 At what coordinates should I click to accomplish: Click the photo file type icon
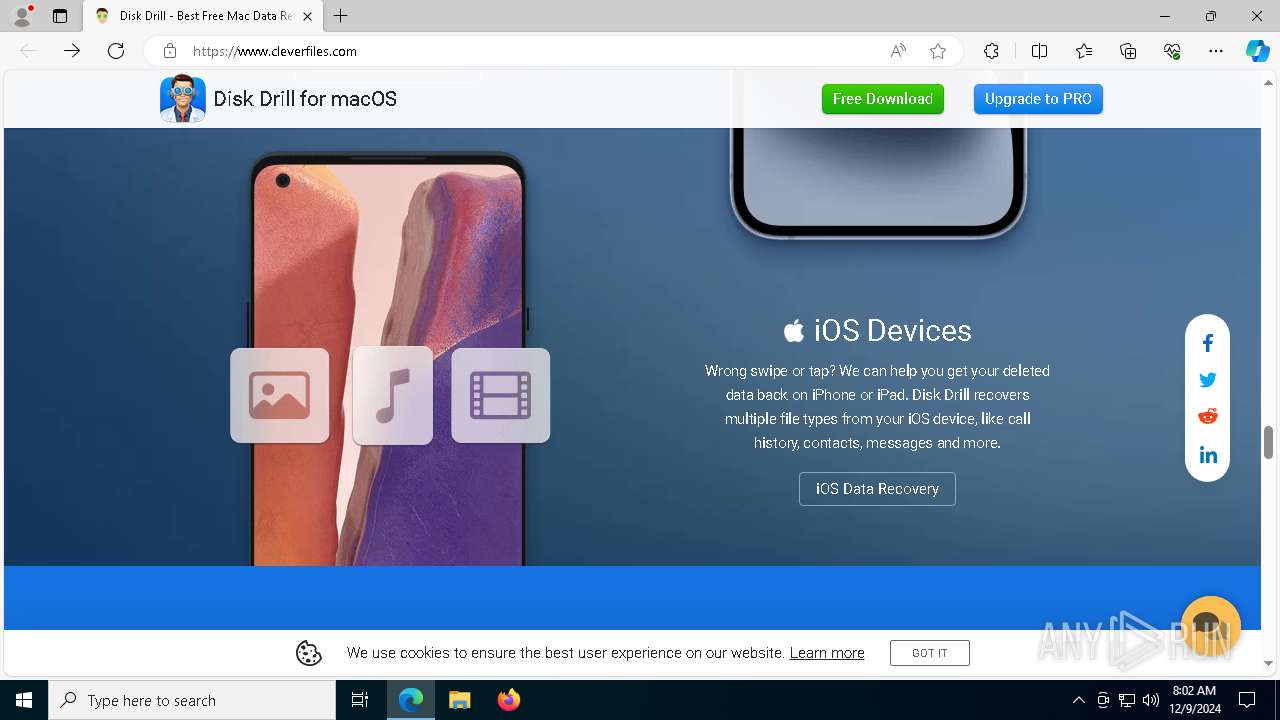point(280,395)
